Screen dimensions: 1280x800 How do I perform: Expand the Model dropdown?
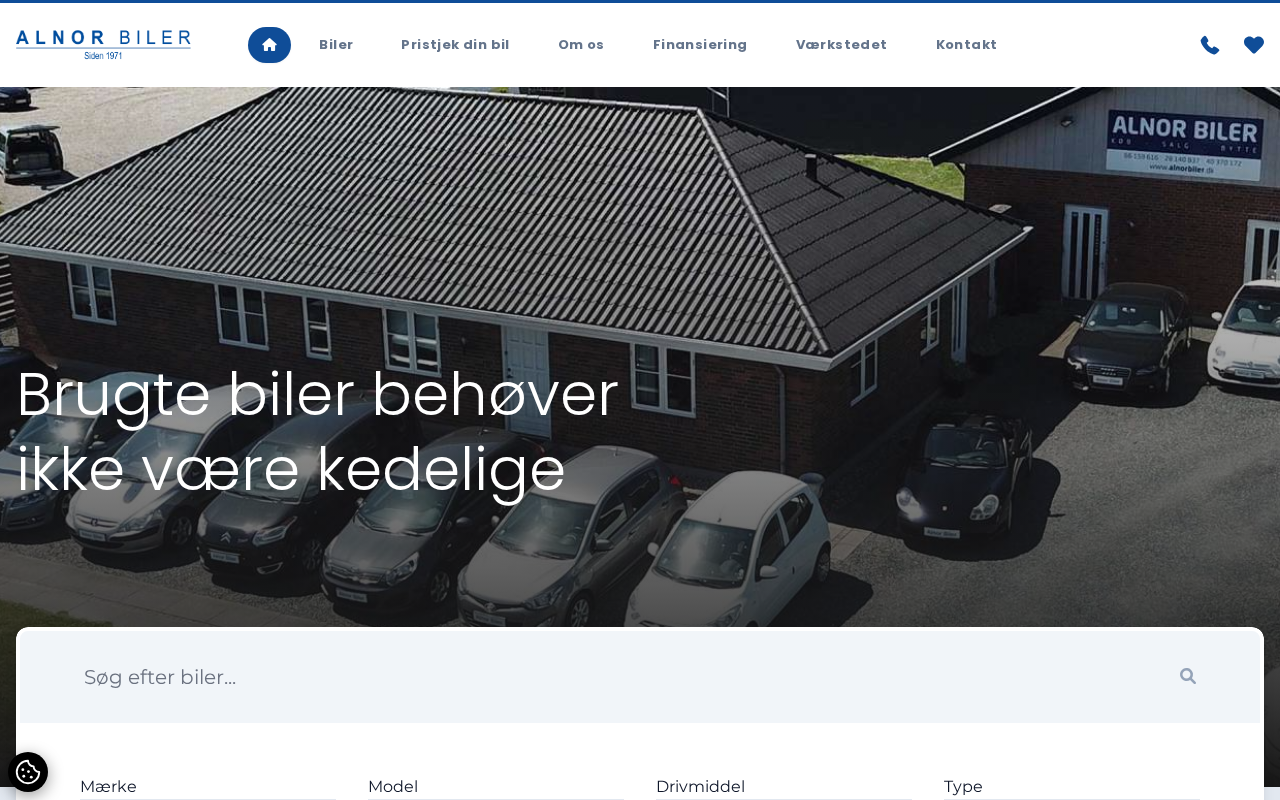pyautogui.click(x=496, y=787)
